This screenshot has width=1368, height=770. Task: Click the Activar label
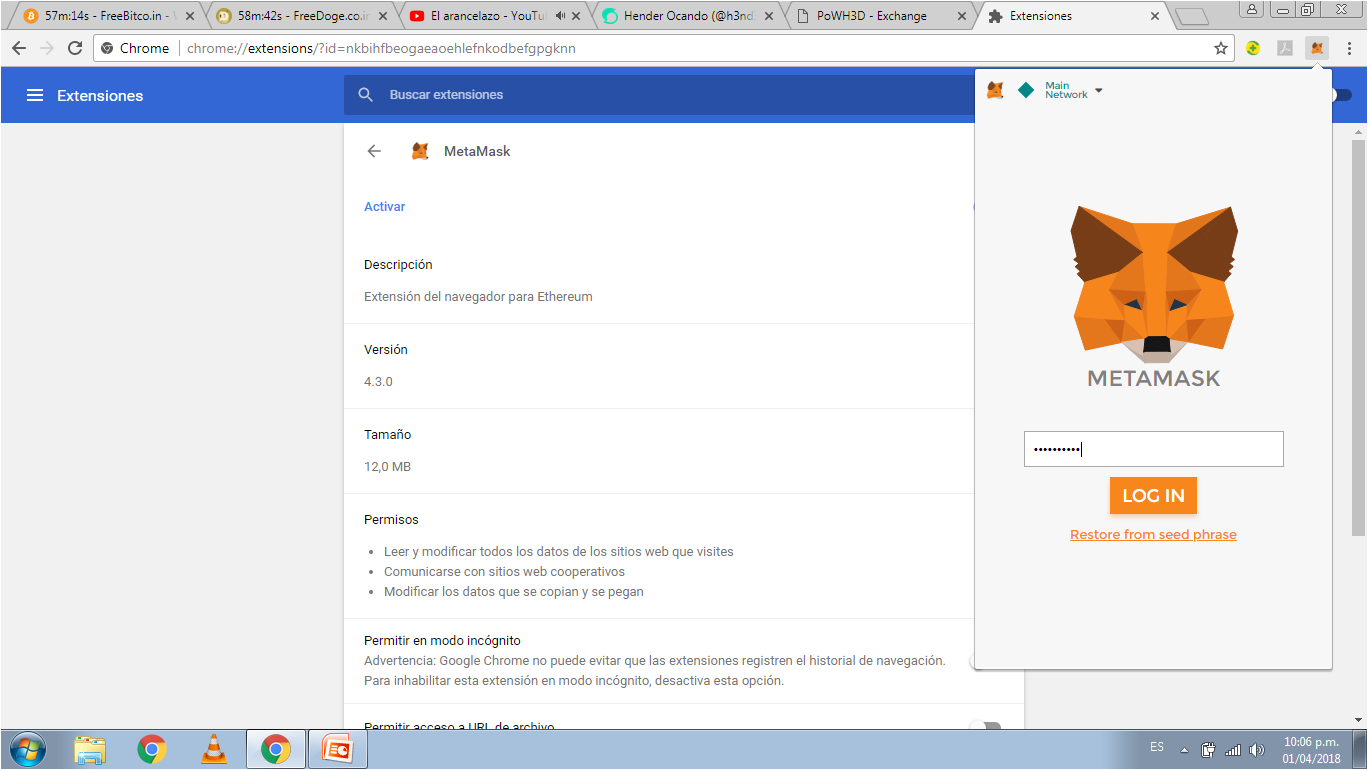point(384,207)
